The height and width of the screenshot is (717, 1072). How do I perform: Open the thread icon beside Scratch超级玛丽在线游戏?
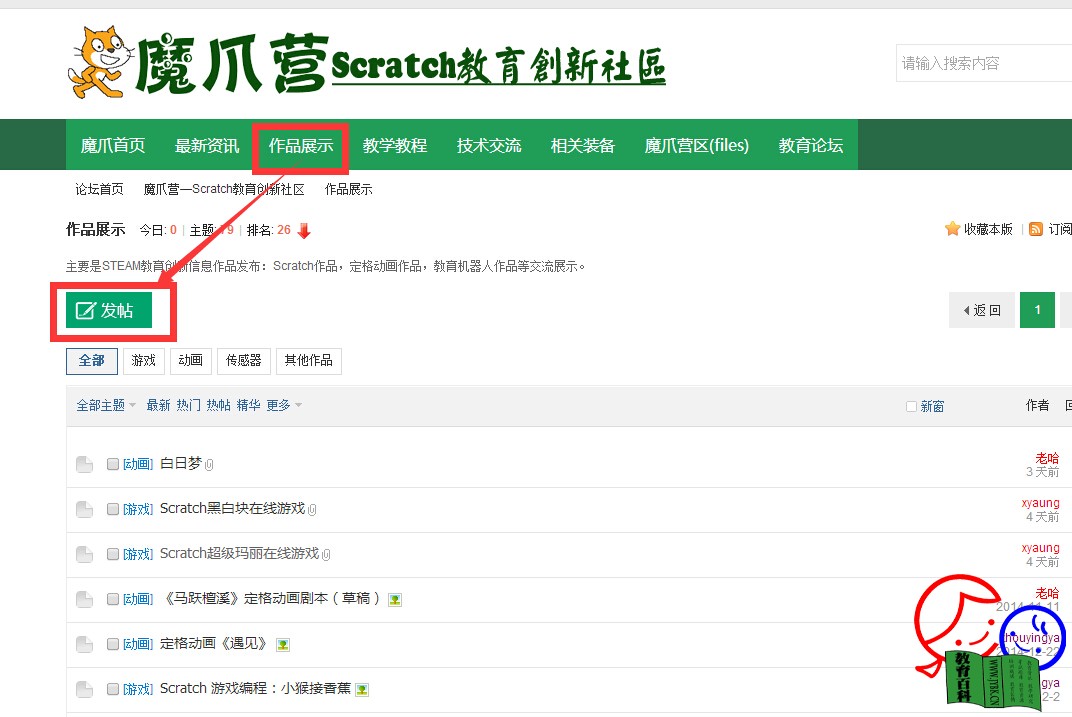click(85, 554)
